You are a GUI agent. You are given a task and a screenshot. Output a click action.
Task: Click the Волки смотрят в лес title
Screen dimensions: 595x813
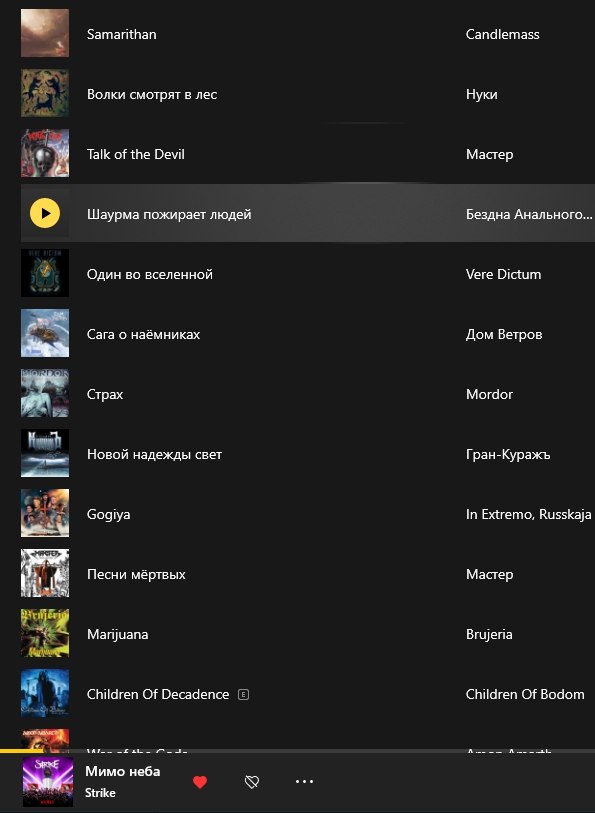pos(152,94)
